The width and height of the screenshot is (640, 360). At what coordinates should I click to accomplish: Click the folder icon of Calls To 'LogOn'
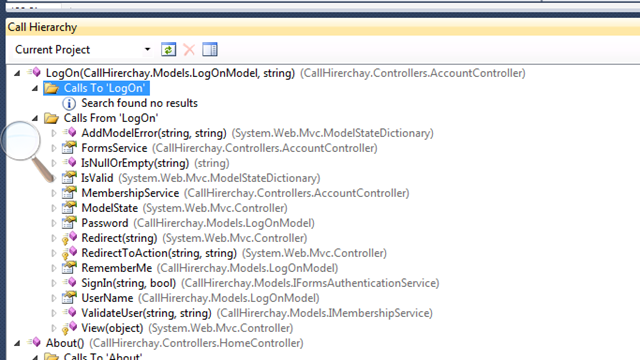point(52,88)
